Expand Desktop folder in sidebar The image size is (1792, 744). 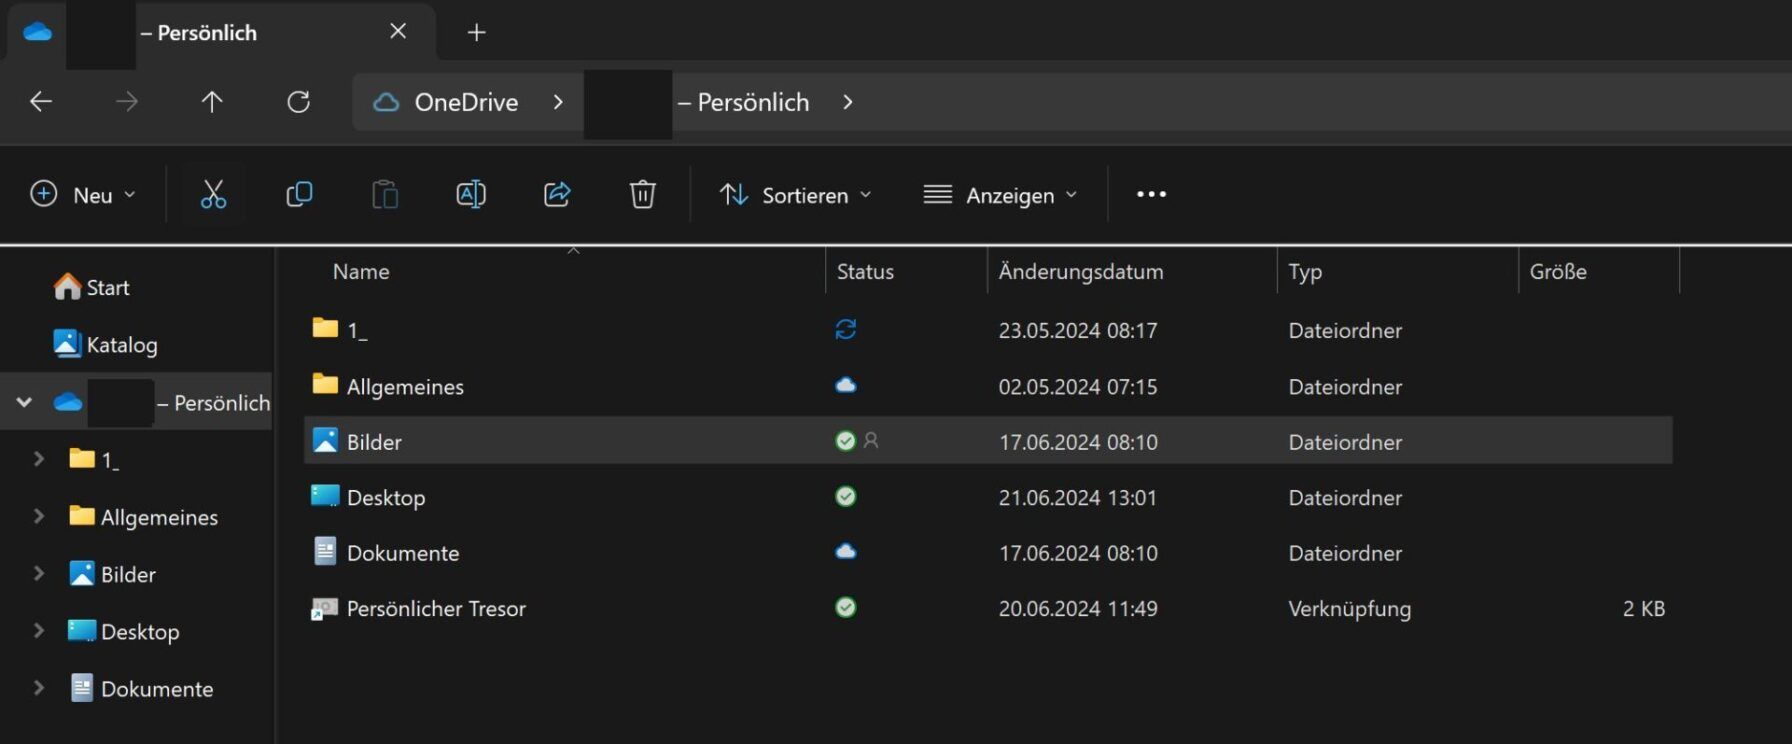click(39, 631)
